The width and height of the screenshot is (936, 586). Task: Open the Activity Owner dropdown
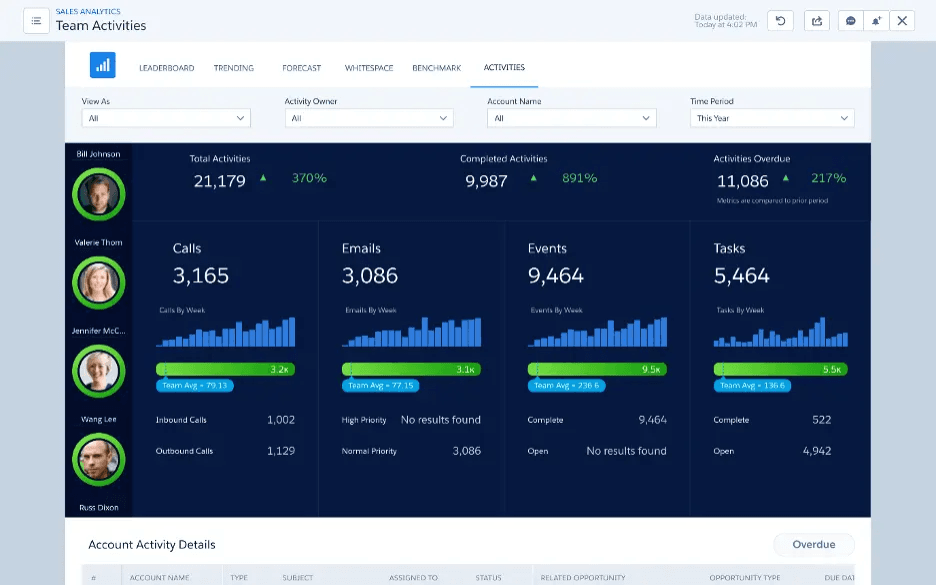[x=368, y=118]
